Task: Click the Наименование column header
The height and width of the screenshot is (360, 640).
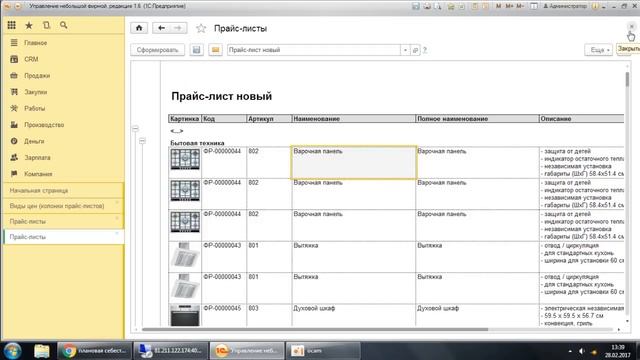Action: click(353, 119)
